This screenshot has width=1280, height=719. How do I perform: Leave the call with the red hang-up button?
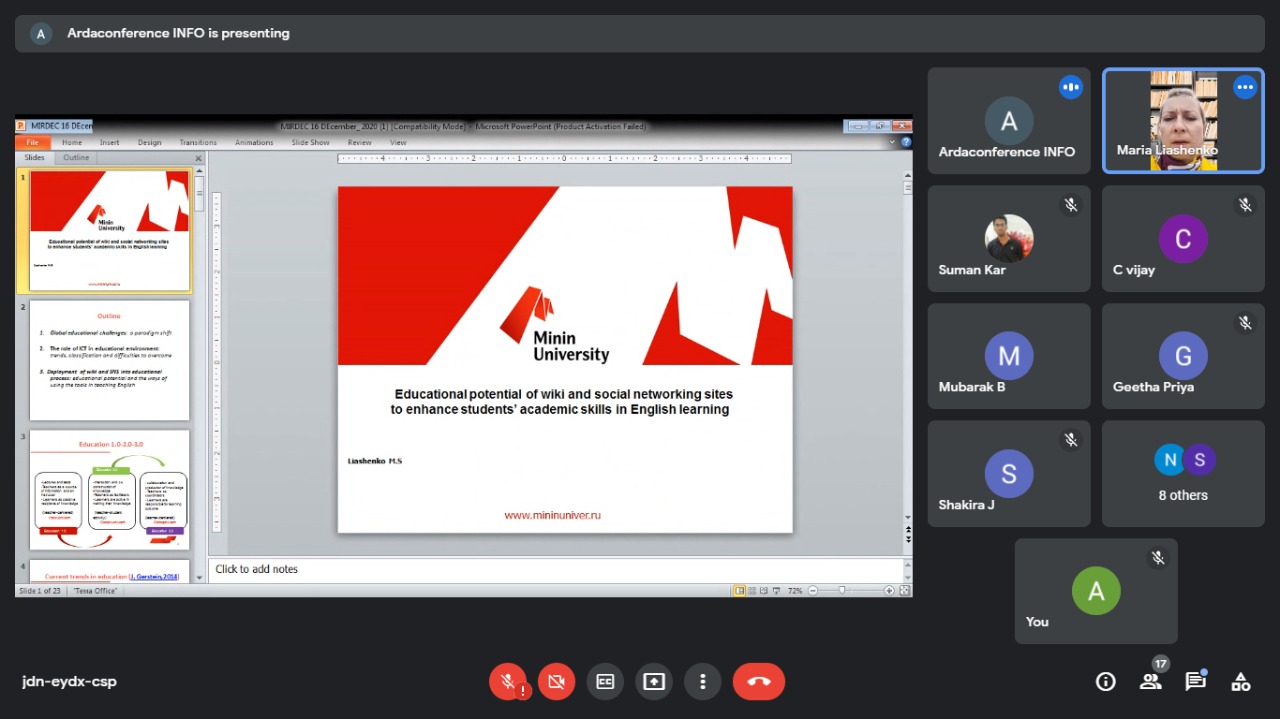click(x=759, y=682)
